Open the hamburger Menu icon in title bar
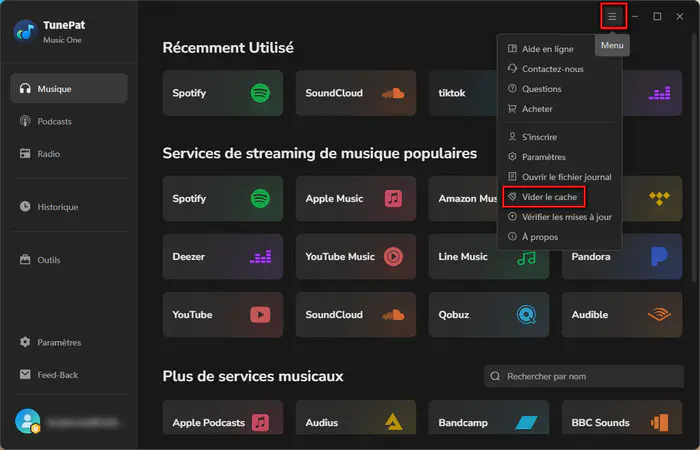Screen dimensions: 700x450 [x=612, y=17]
